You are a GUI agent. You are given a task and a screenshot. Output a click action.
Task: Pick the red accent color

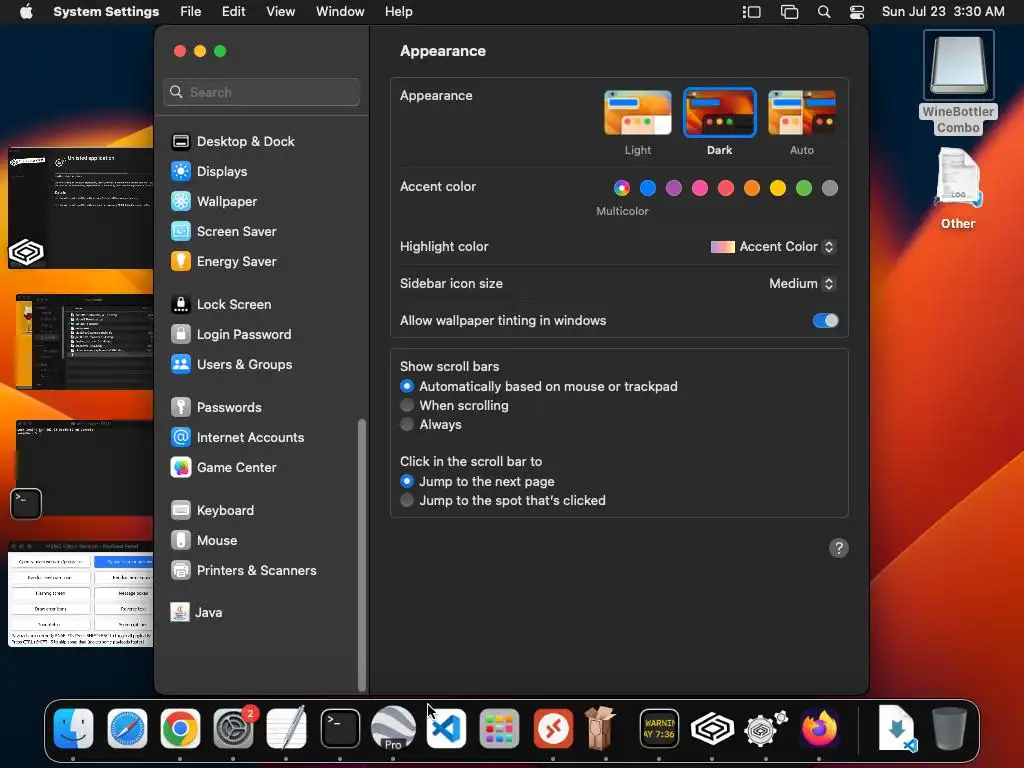726,188
